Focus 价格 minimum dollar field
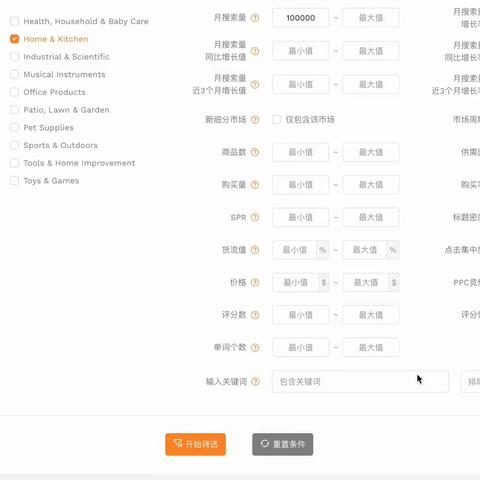The image size is (480, 480). [x=295, y=282]
